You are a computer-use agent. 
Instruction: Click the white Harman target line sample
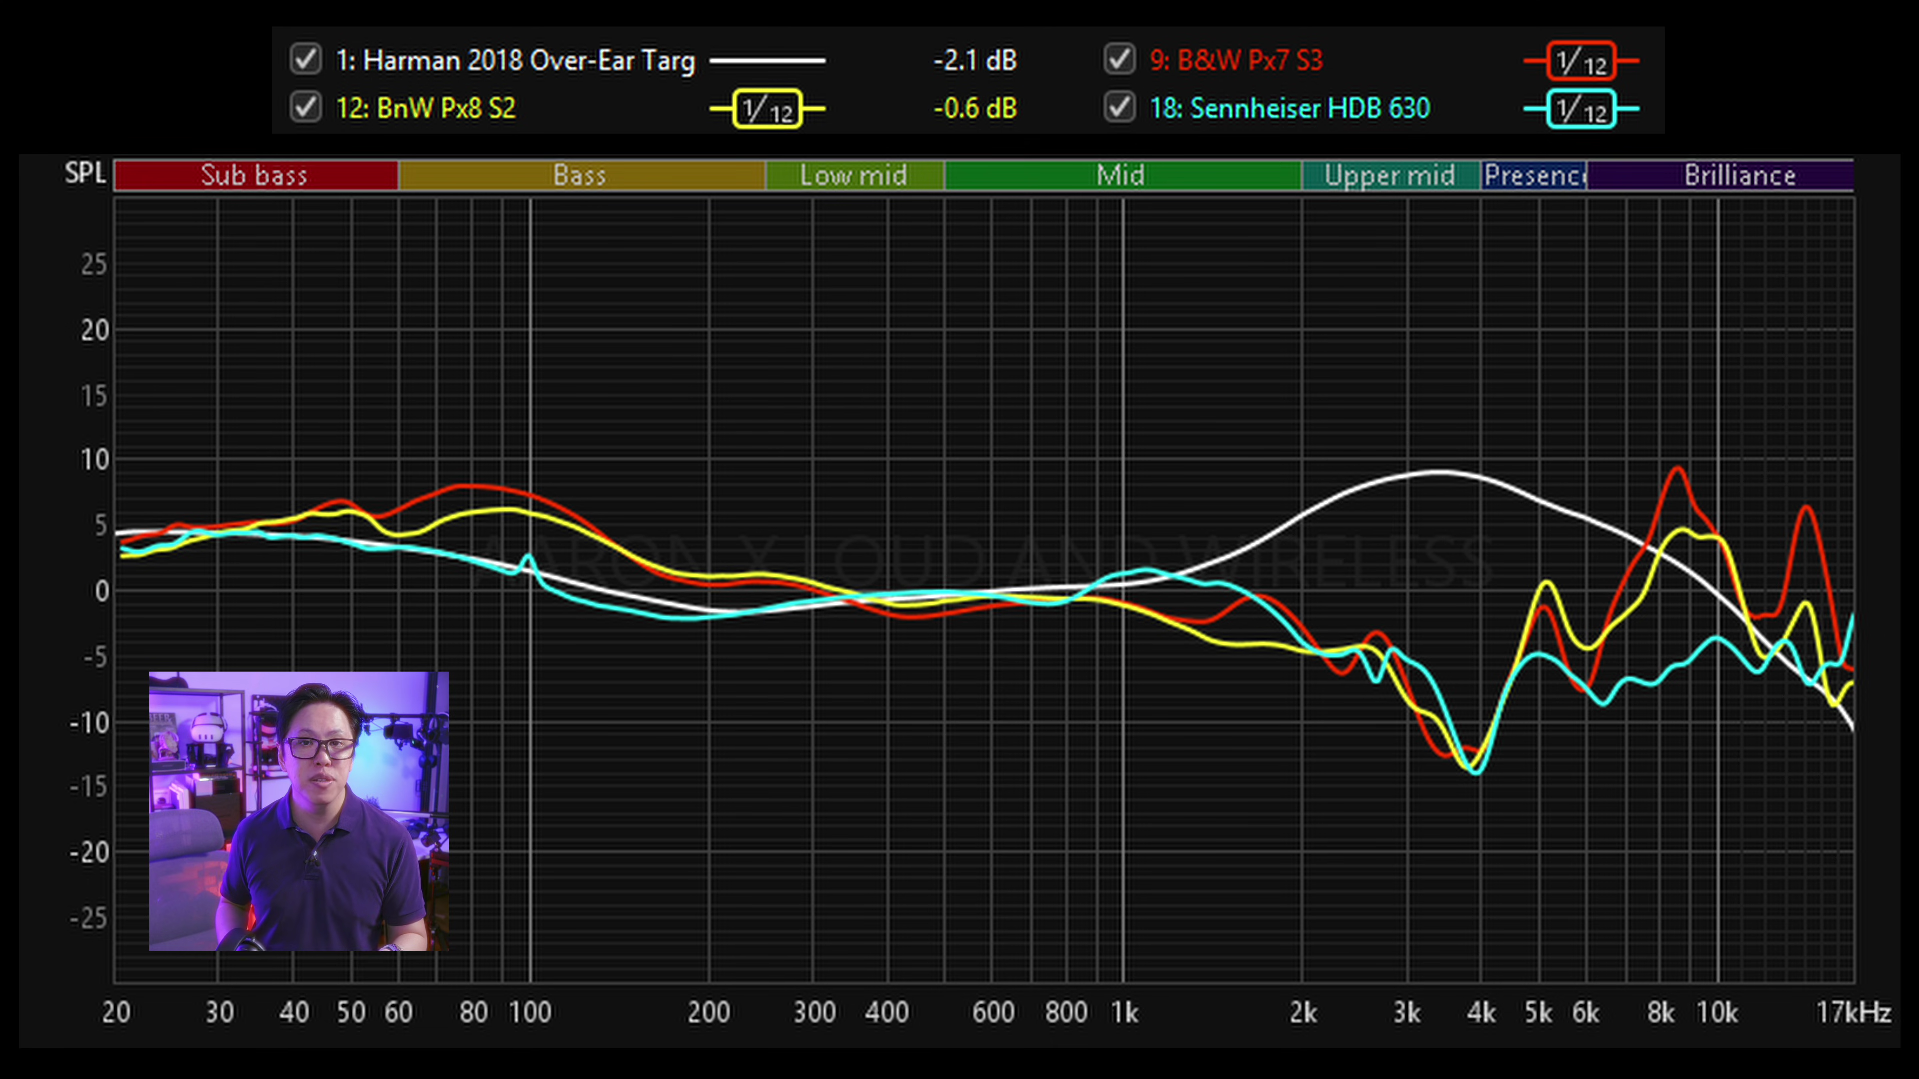coord(767,61)
